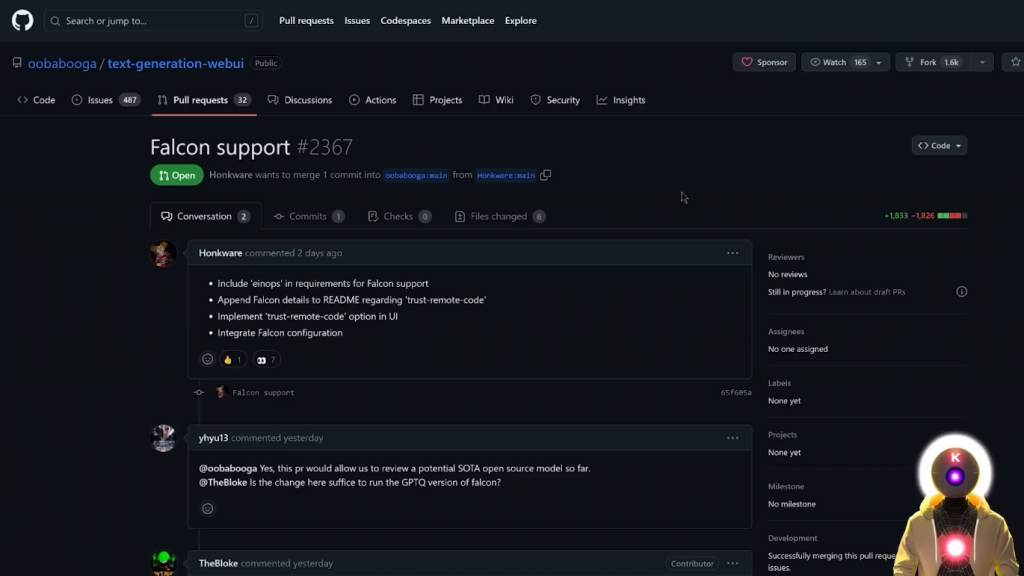
Task: Toggle the thumbs up reaction
Action: pyautogui.click(x=232, y=359)
